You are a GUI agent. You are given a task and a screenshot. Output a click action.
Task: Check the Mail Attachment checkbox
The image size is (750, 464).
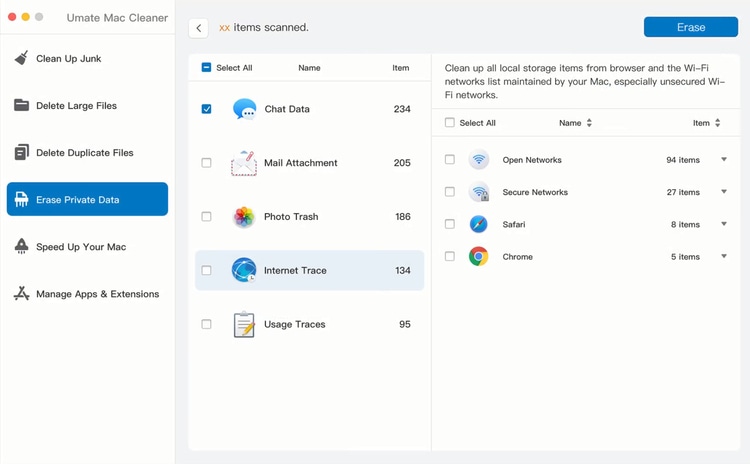(x=206, y=163)
